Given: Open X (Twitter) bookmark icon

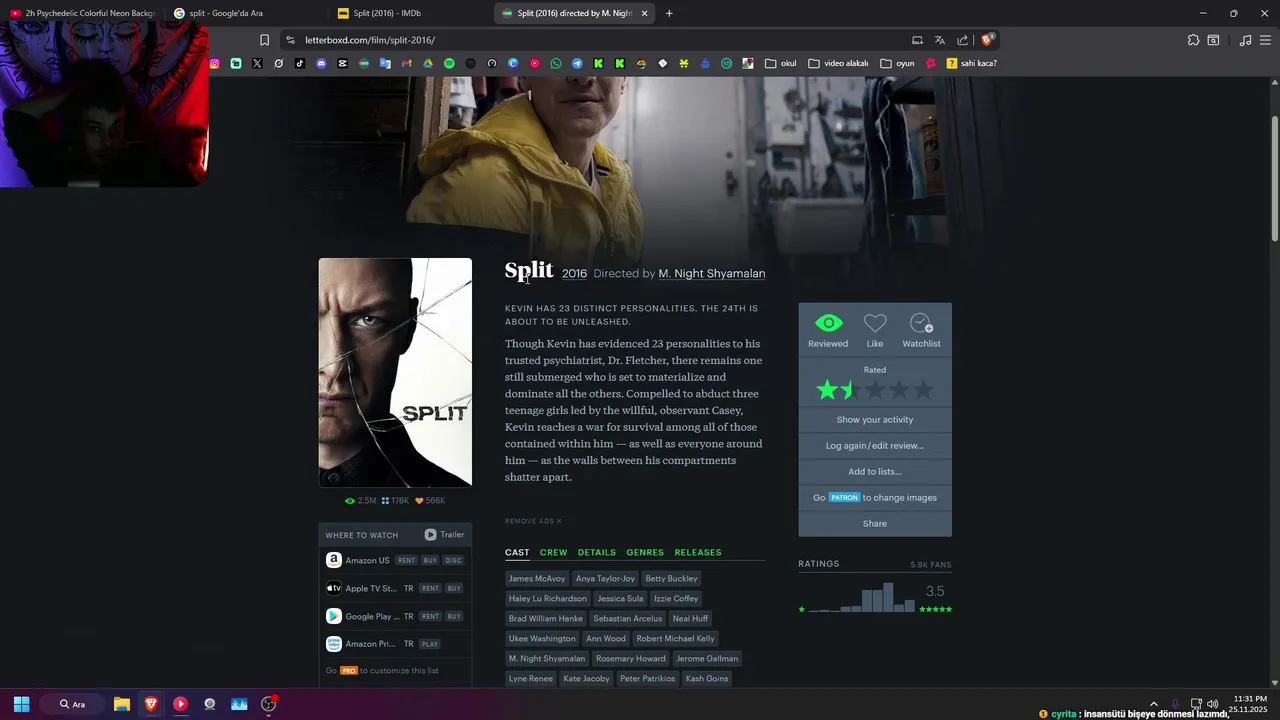Looking at the screenshot, I should (x=257, y=63).
